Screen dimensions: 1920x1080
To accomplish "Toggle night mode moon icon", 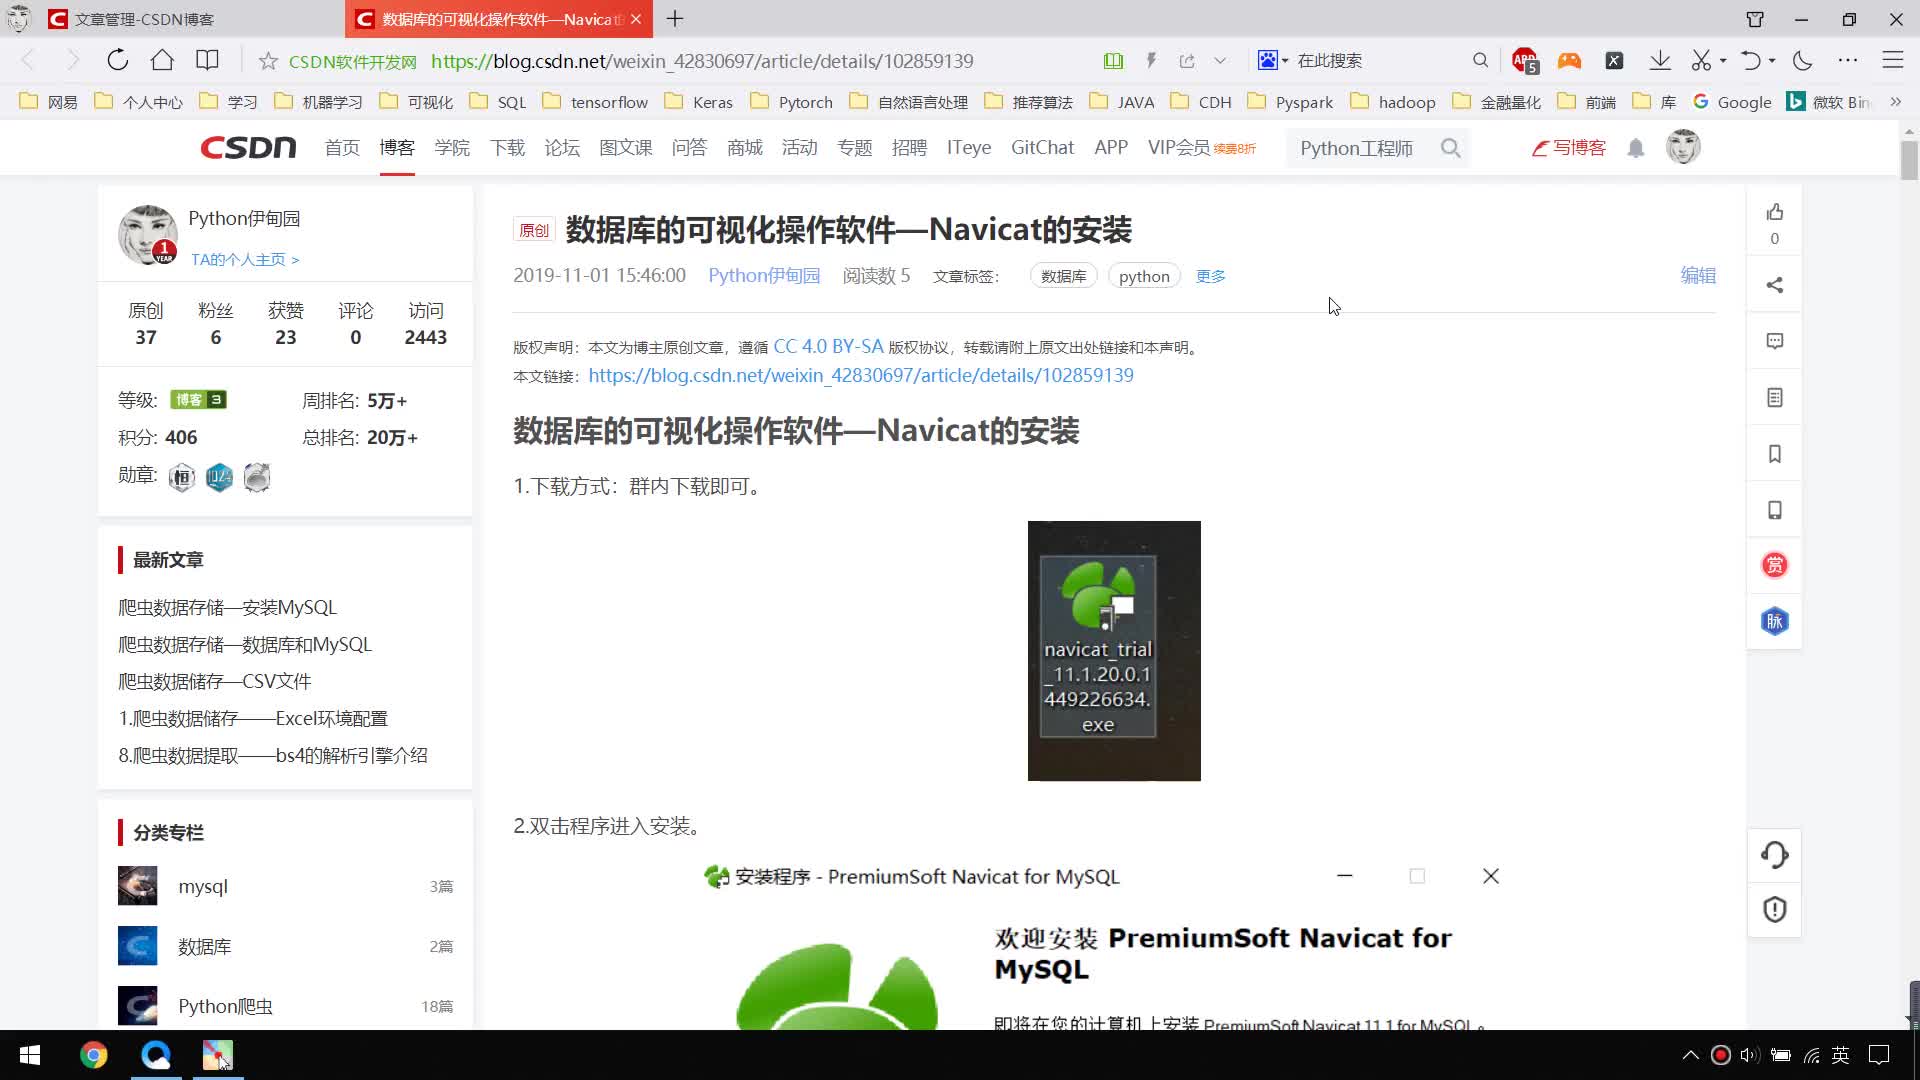I will (1802, 60).
